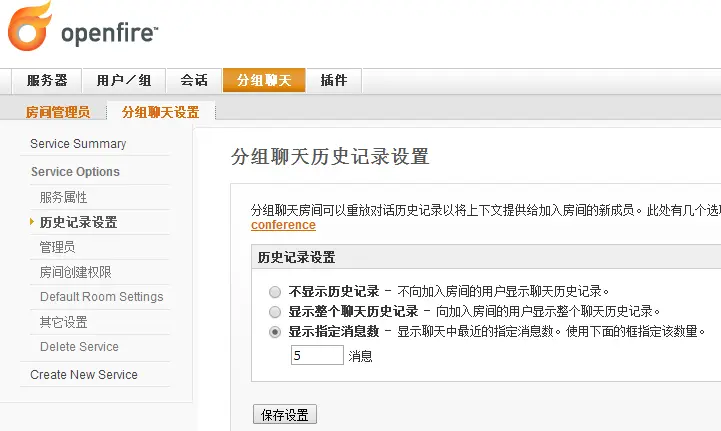Switch to the 会话 tab
Screen dimensions: 721x431
coord(194,80)
